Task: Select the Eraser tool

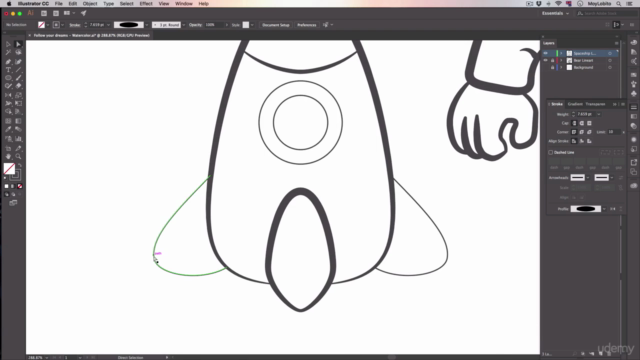Action: (x=18, y=86)
